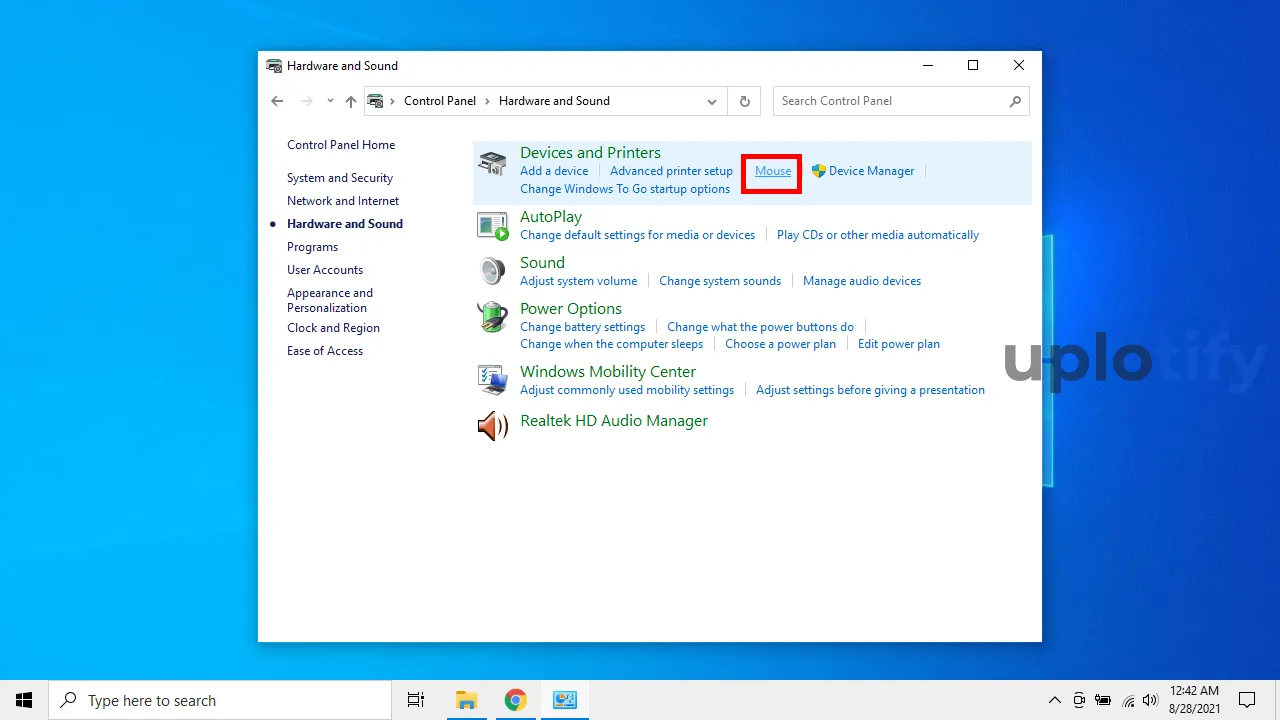Select System and Security in sidebar
The width and height of the screenshot is (1280, 720).
(x=340, y=178)
